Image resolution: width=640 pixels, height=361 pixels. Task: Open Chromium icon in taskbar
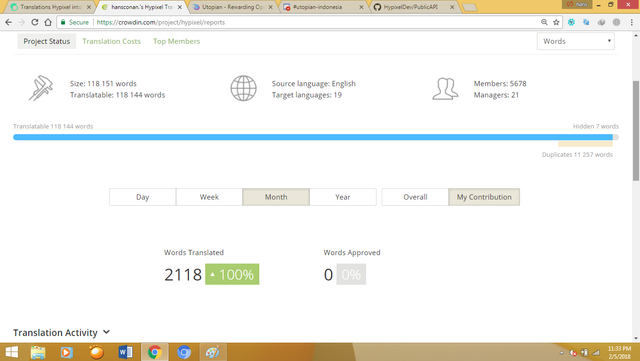point(184,352)
